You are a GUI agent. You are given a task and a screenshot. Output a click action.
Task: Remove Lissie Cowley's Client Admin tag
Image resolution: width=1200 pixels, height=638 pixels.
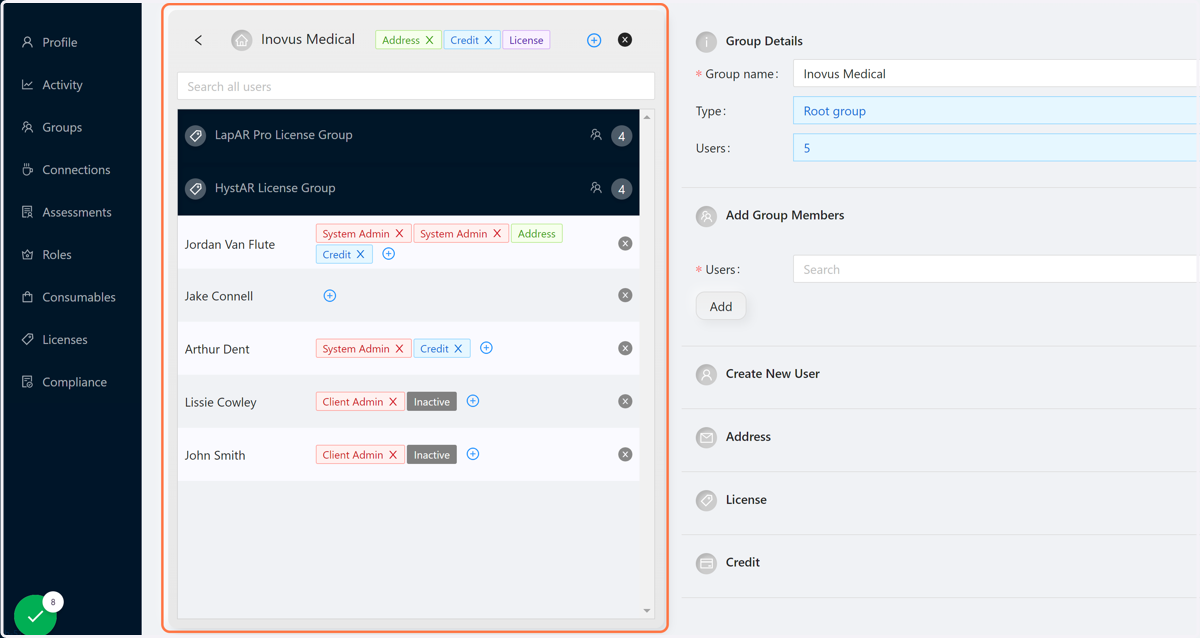pos(393,402)
